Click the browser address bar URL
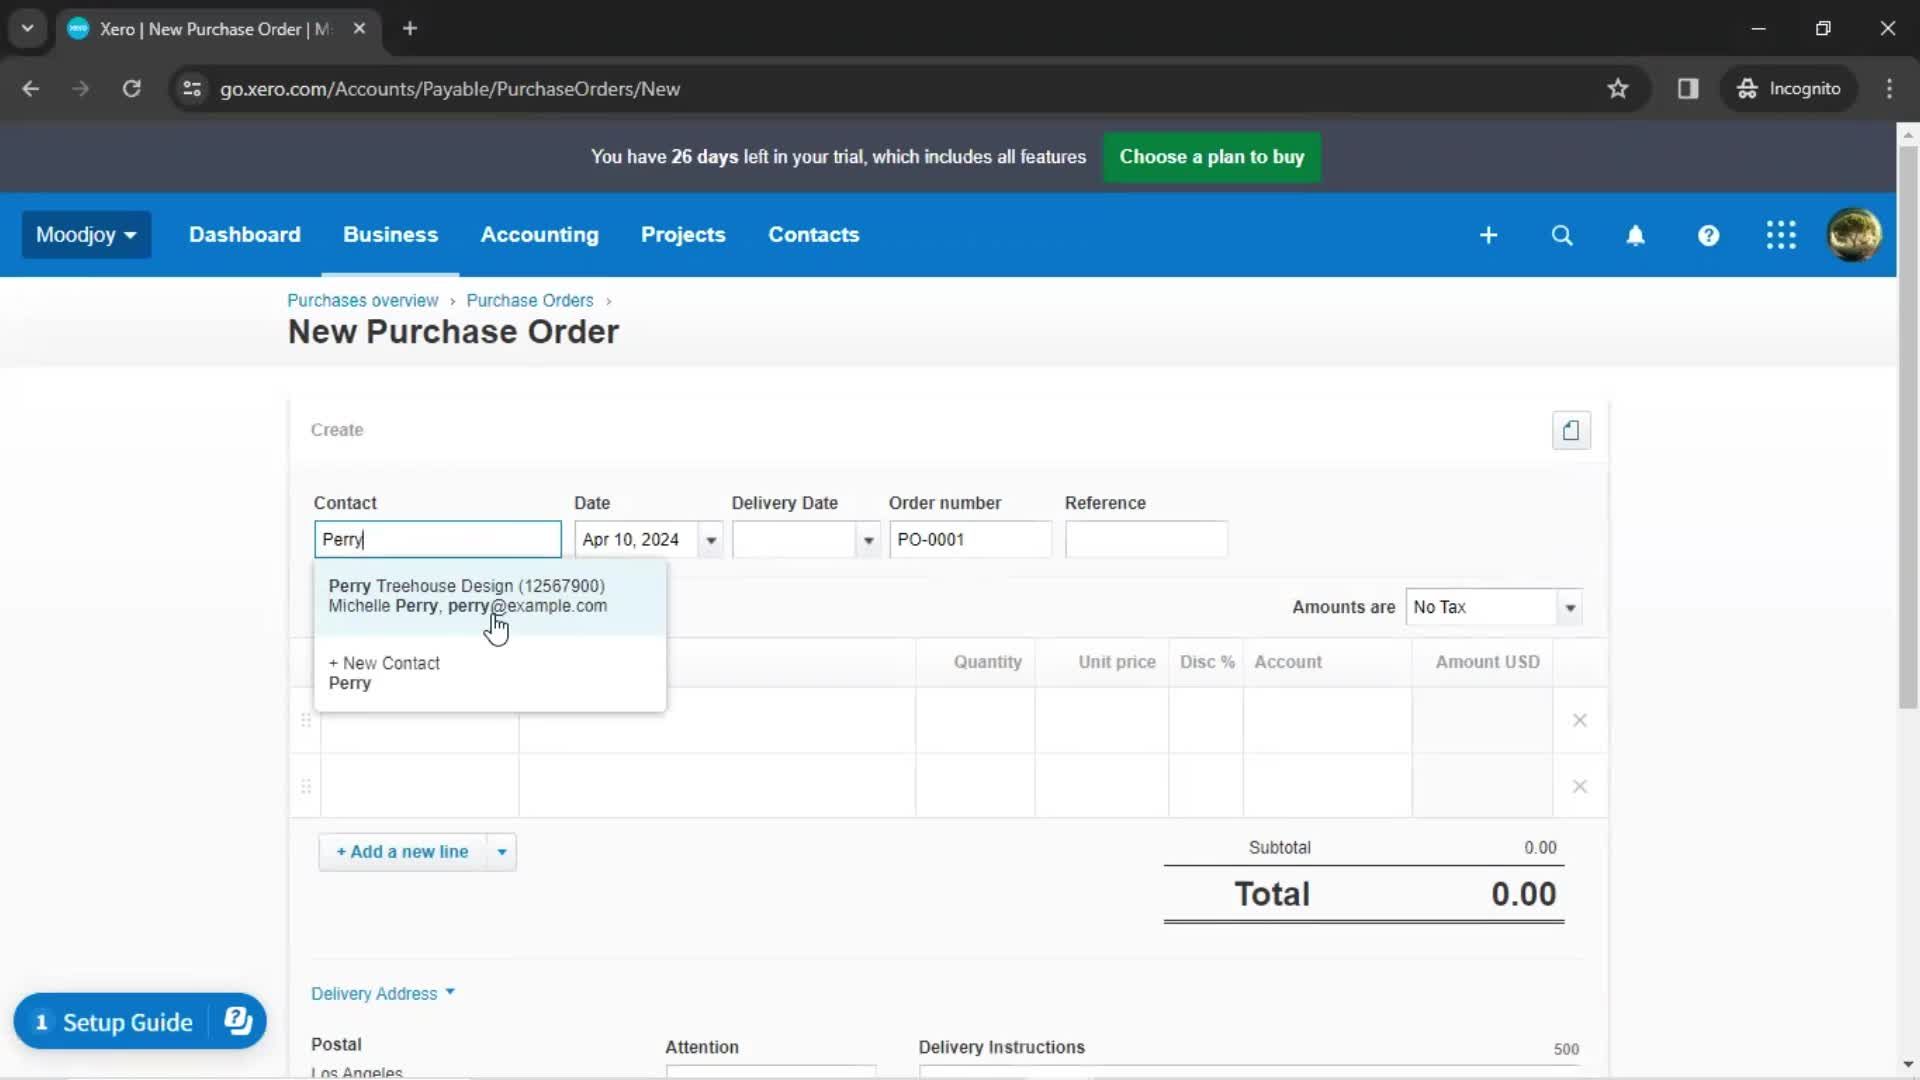Viewport: 1920px width, 1080px height. pos(450,89)
